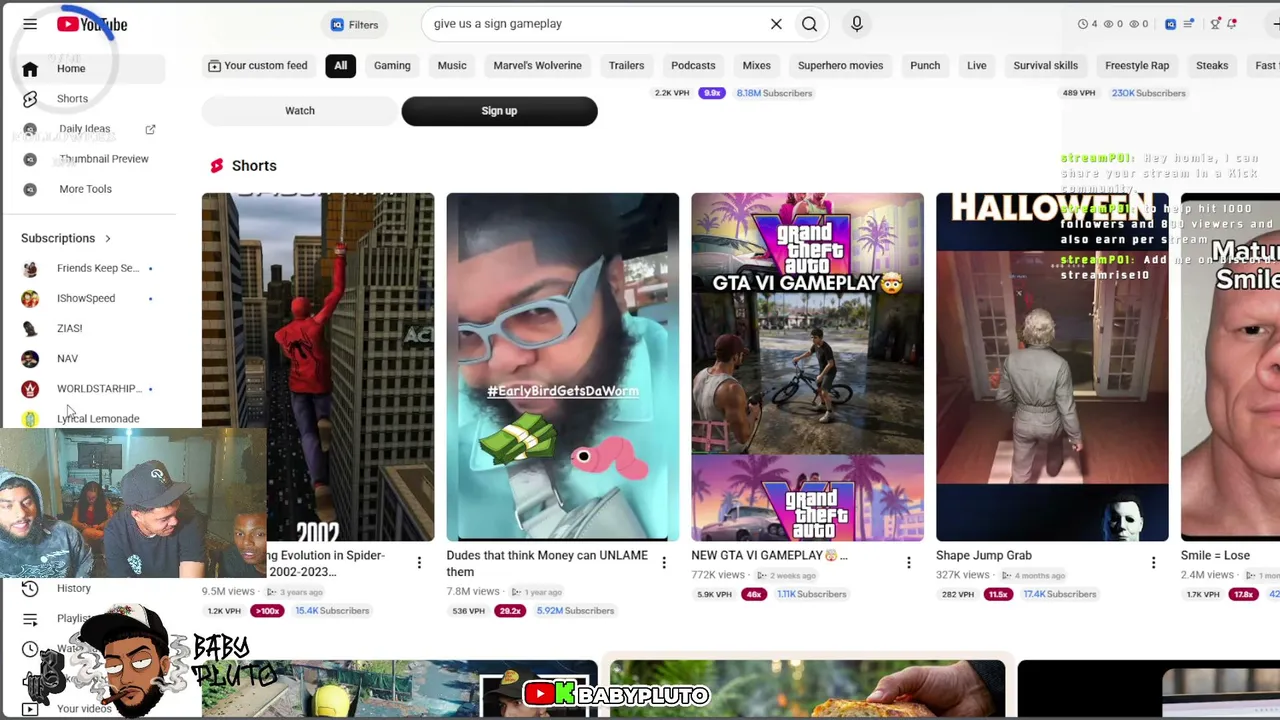Open the ZIAS! channel avatar
The width and height of the screenshot is (1280, 720).
(30, 328)
